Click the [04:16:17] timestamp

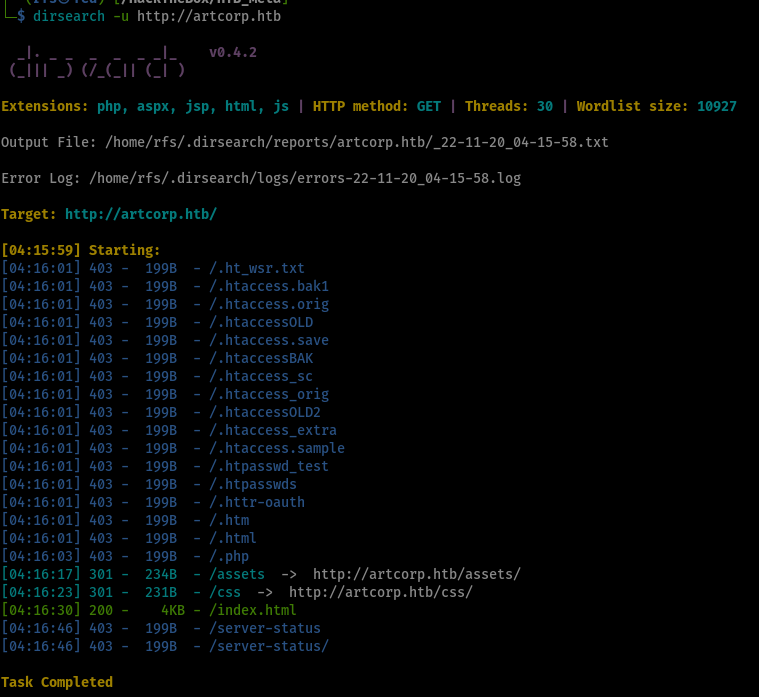coord(41,574)
